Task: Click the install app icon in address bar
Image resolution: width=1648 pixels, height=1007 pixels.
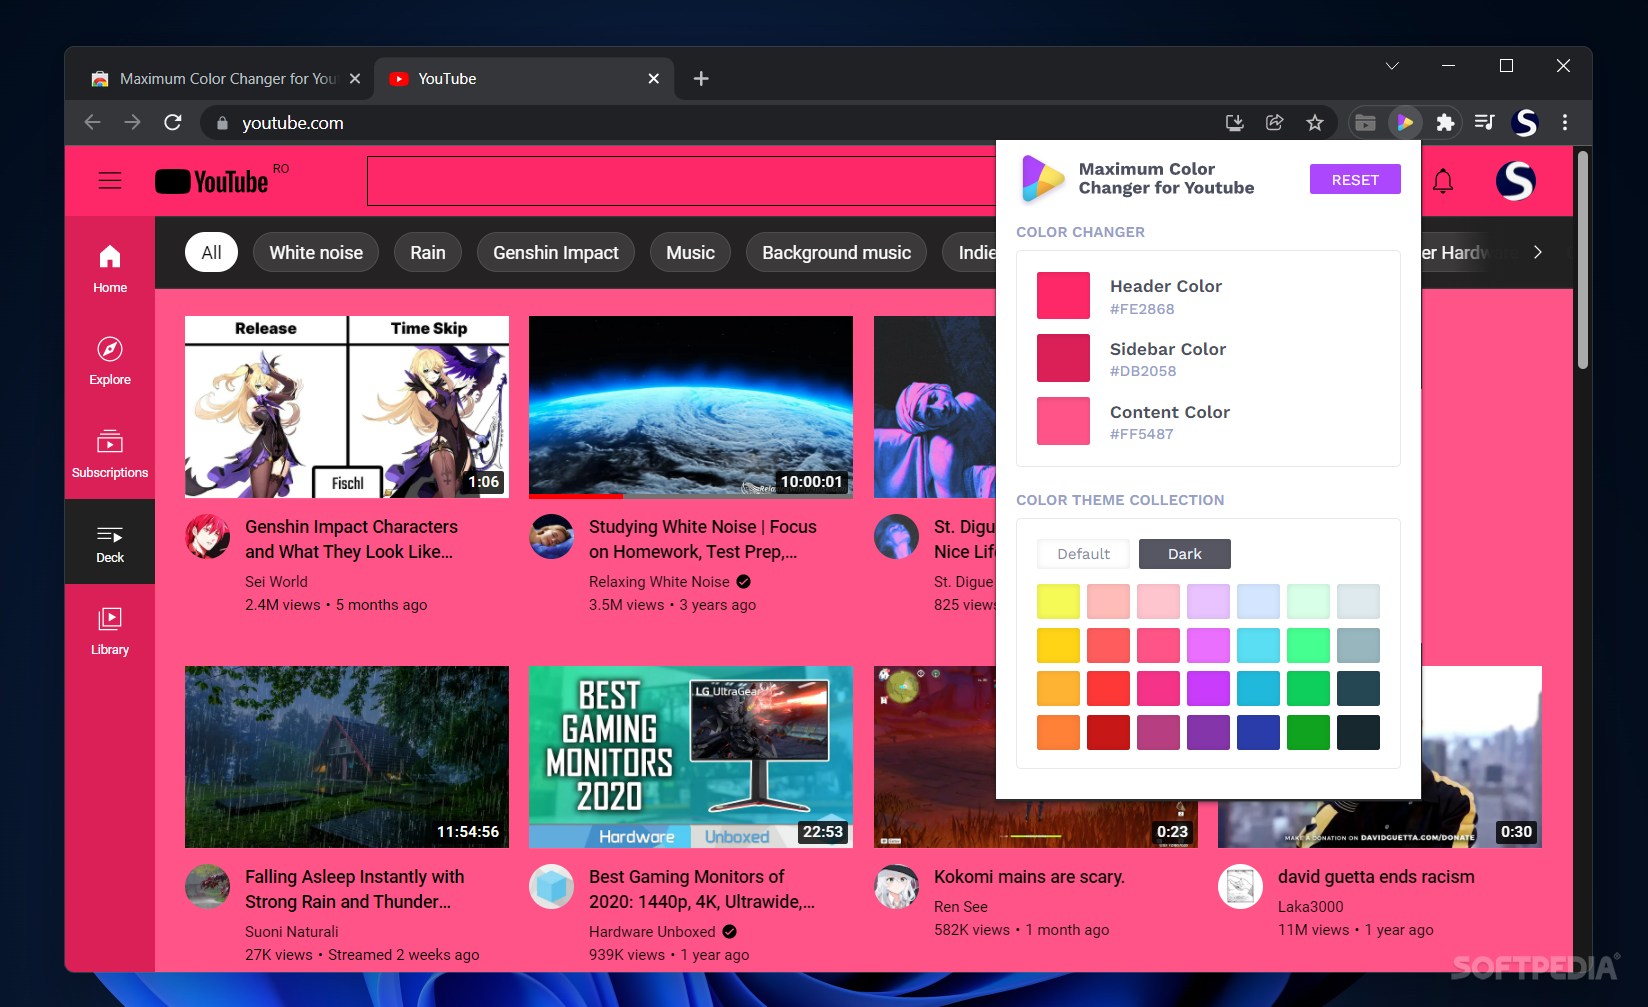Action: [1235, 123]
